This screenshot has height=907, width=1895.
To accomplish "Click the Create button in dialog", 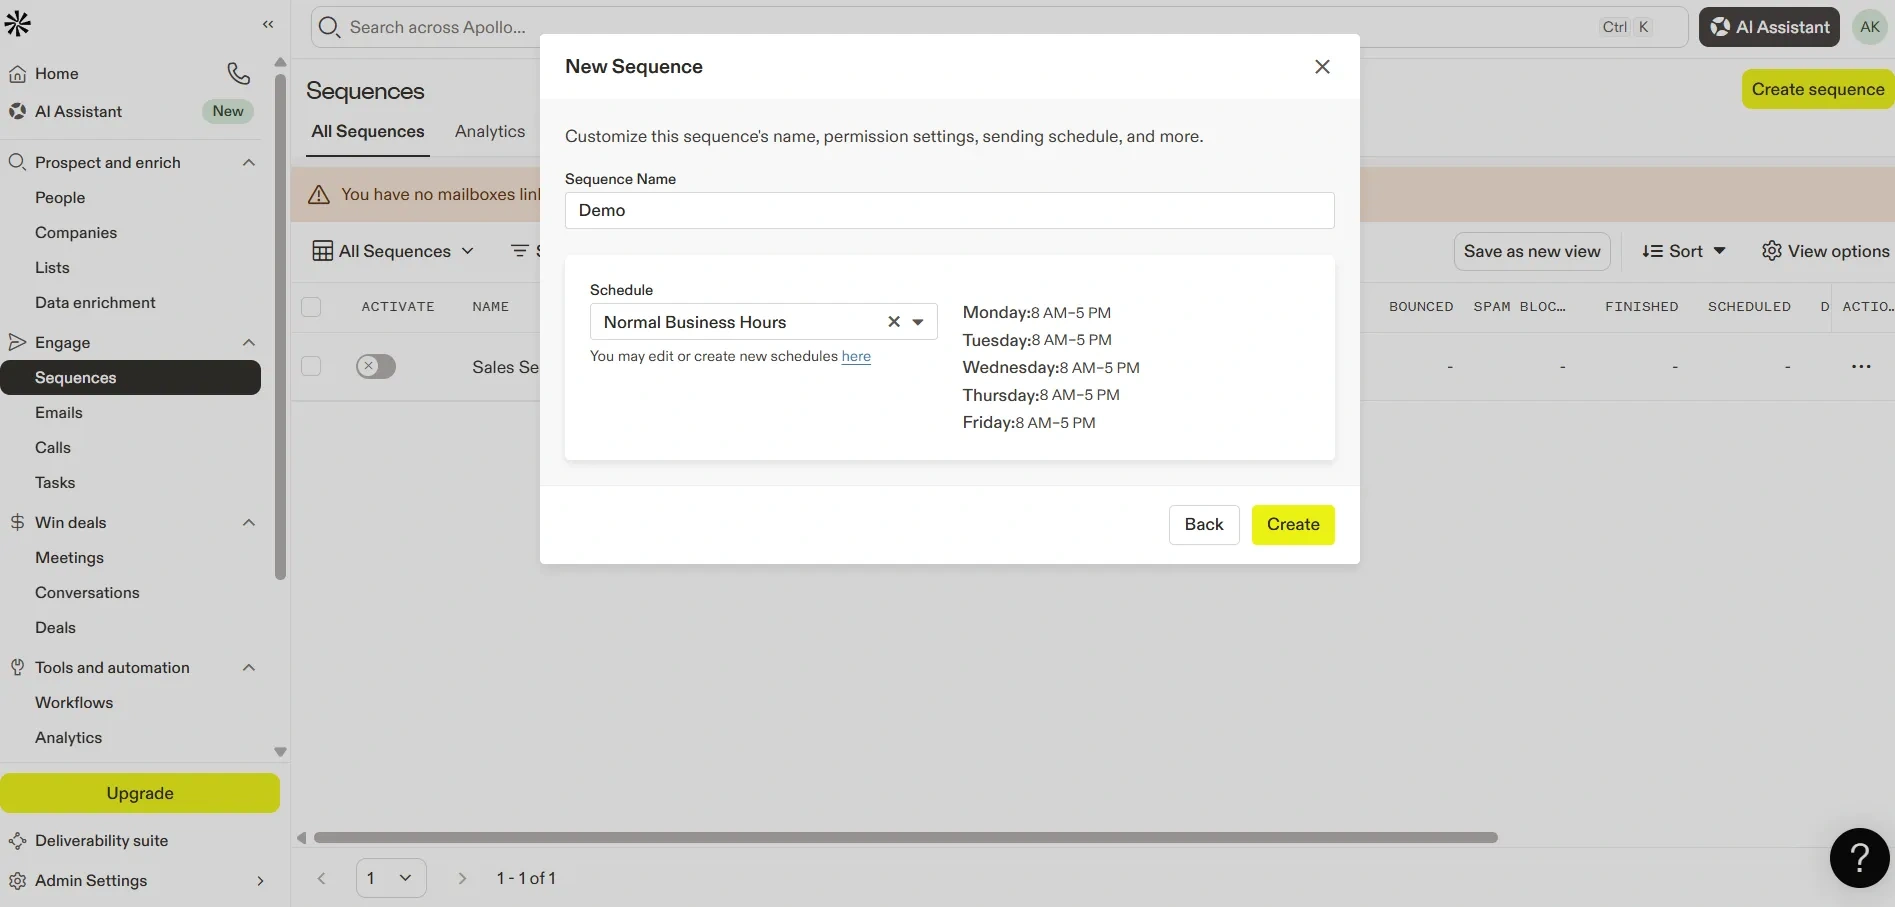I will [x=1292, y=525].
